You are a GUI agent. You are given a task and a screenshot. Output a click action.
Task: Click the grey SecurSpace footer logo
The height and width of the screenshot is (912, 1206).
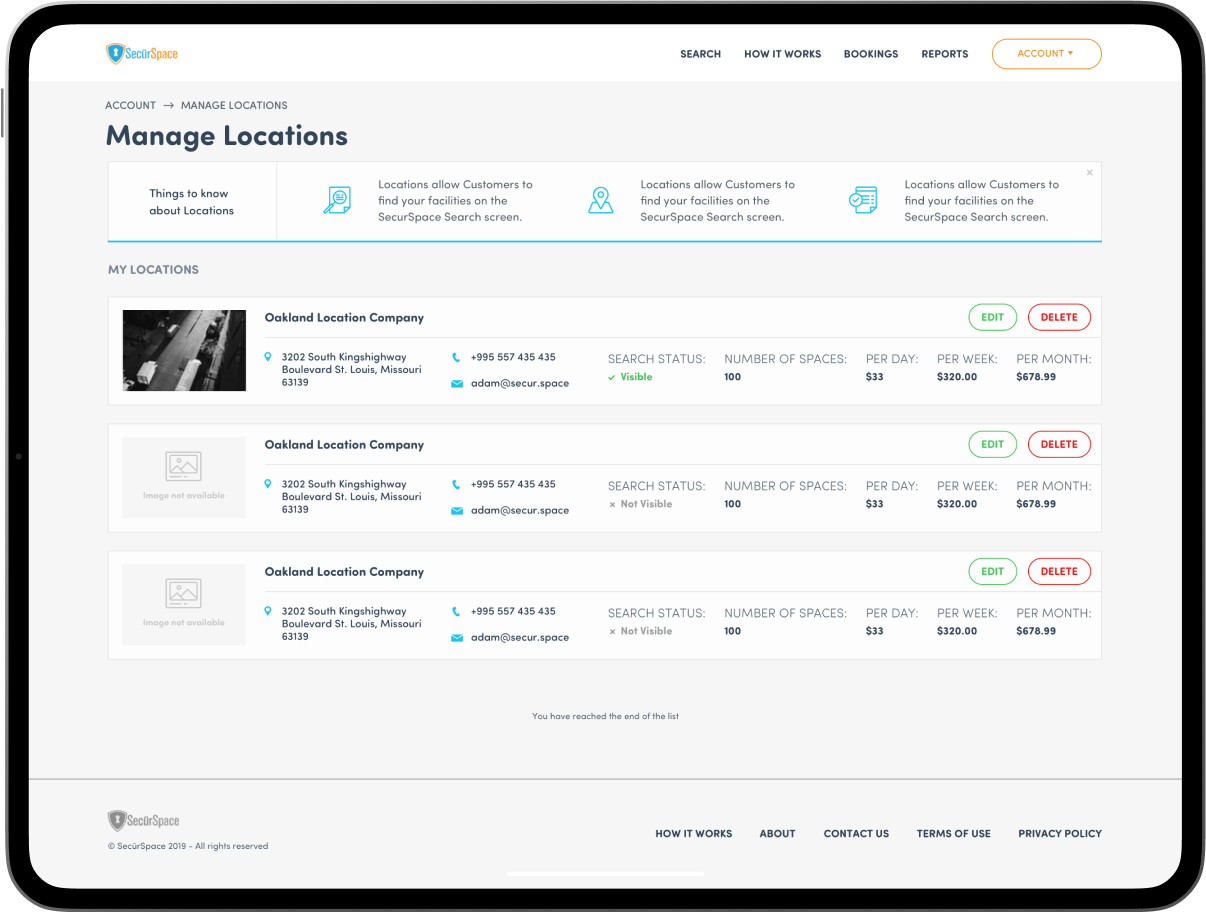tap(144, 821)
